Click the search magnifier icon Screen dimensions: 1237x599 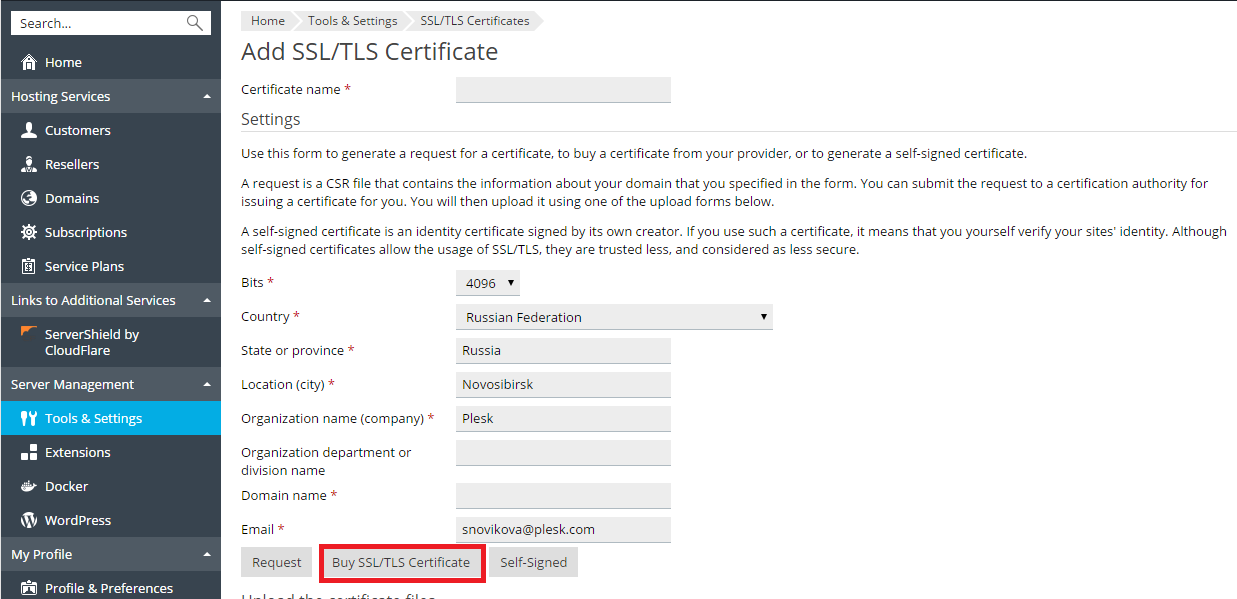194,23
